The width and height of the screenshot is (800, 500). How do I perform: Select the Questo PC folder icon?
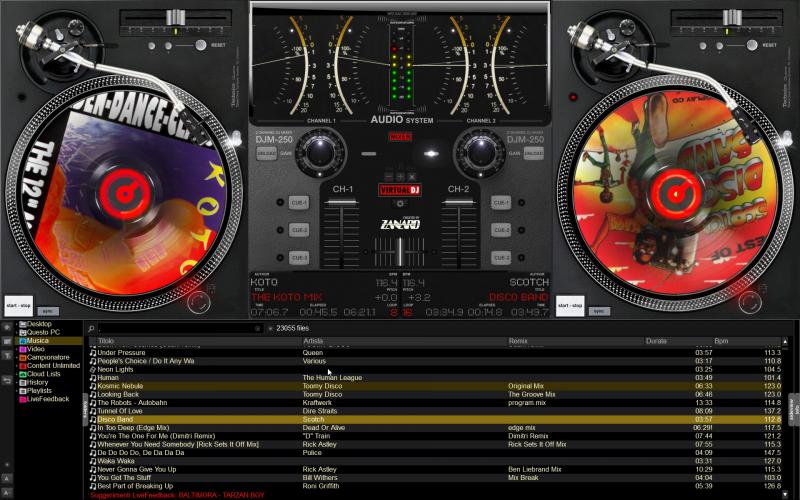22,332
